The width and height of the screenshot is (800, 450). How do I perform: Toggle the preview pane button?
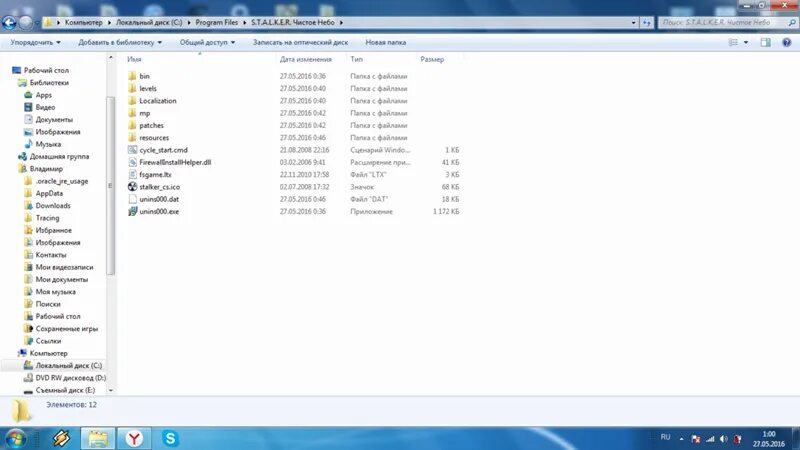765,42
